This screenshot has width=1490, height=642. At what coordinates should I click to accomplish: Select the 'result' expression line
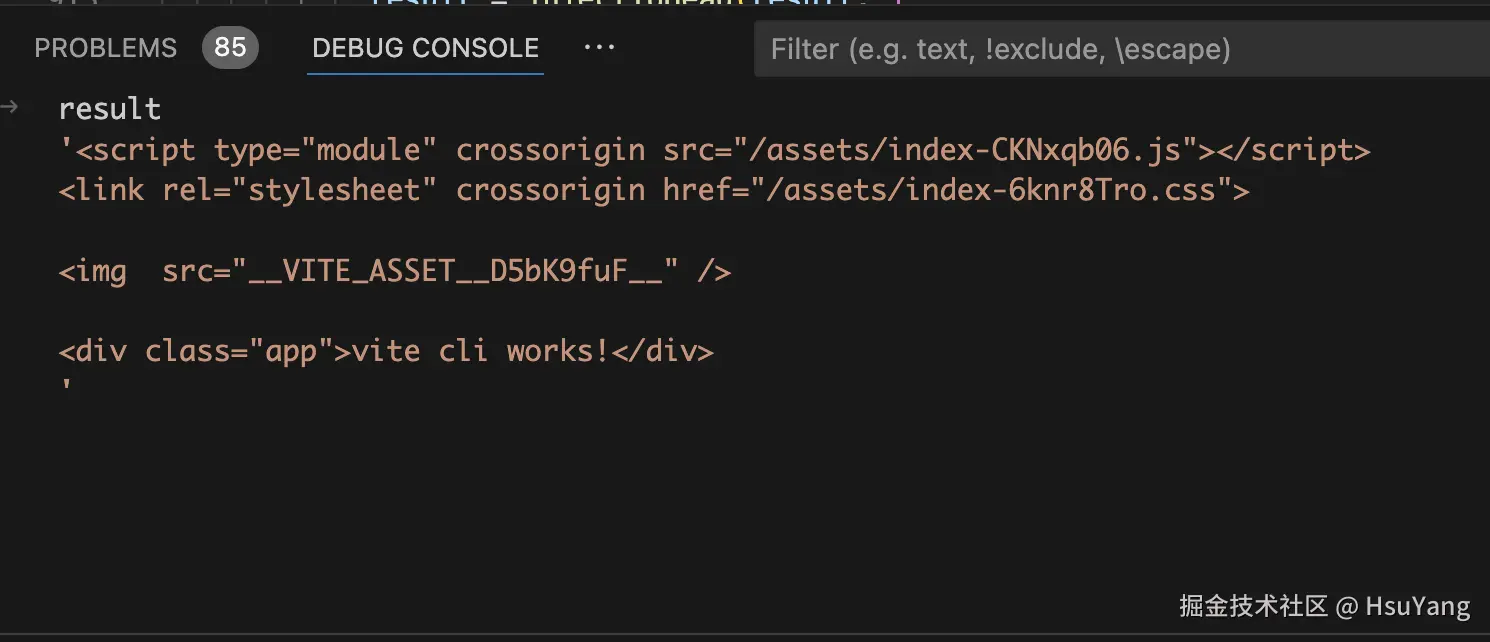[x=110, y=109]
